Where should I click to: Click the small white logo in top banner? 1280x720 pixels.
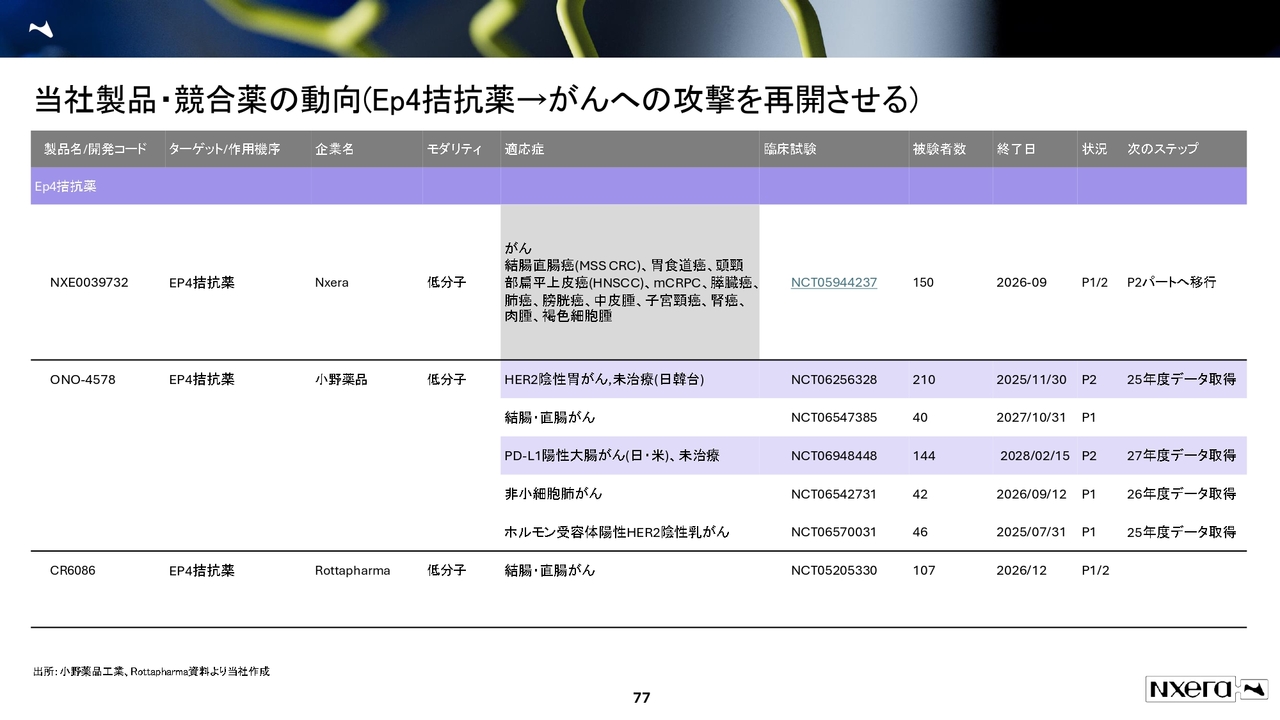point(41,28)
